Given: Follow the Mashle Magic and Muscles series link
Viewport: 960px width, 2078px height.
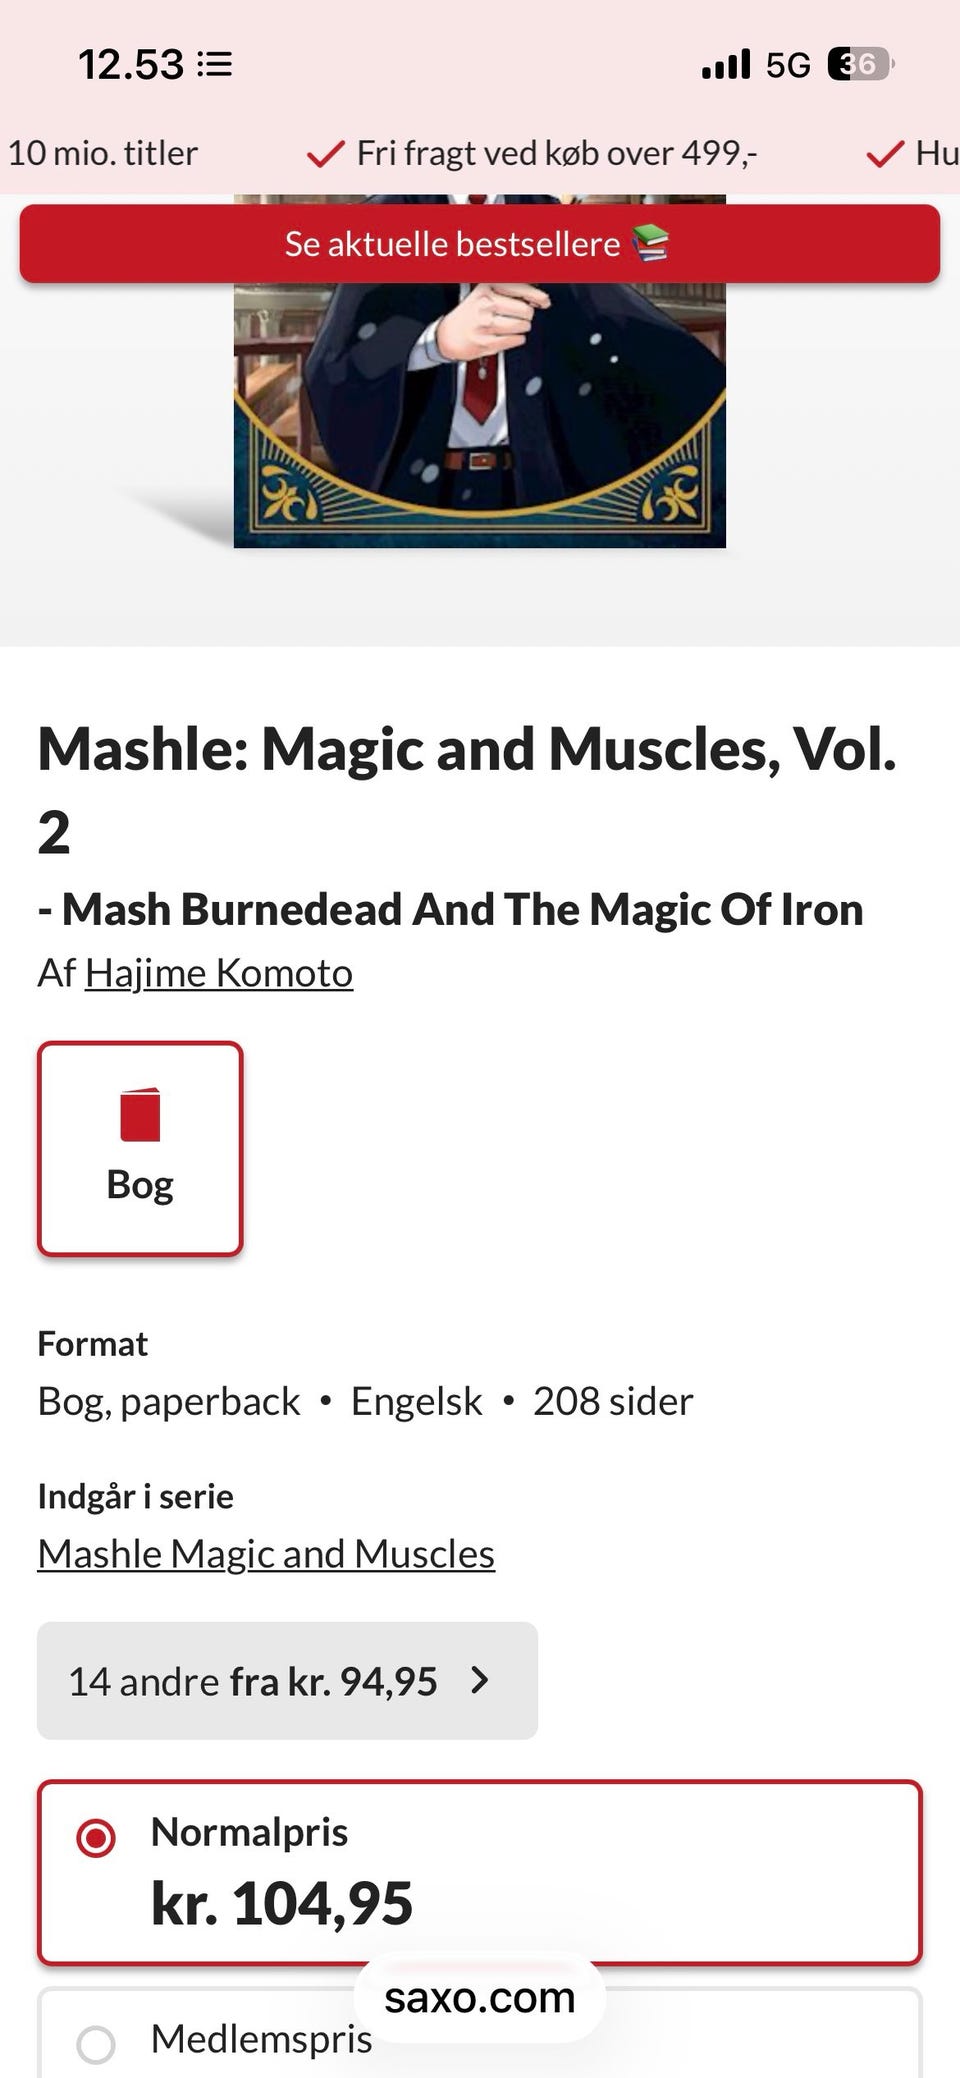Looking at the screenshot, I should pyautogui.click(x=266, y=1554).
